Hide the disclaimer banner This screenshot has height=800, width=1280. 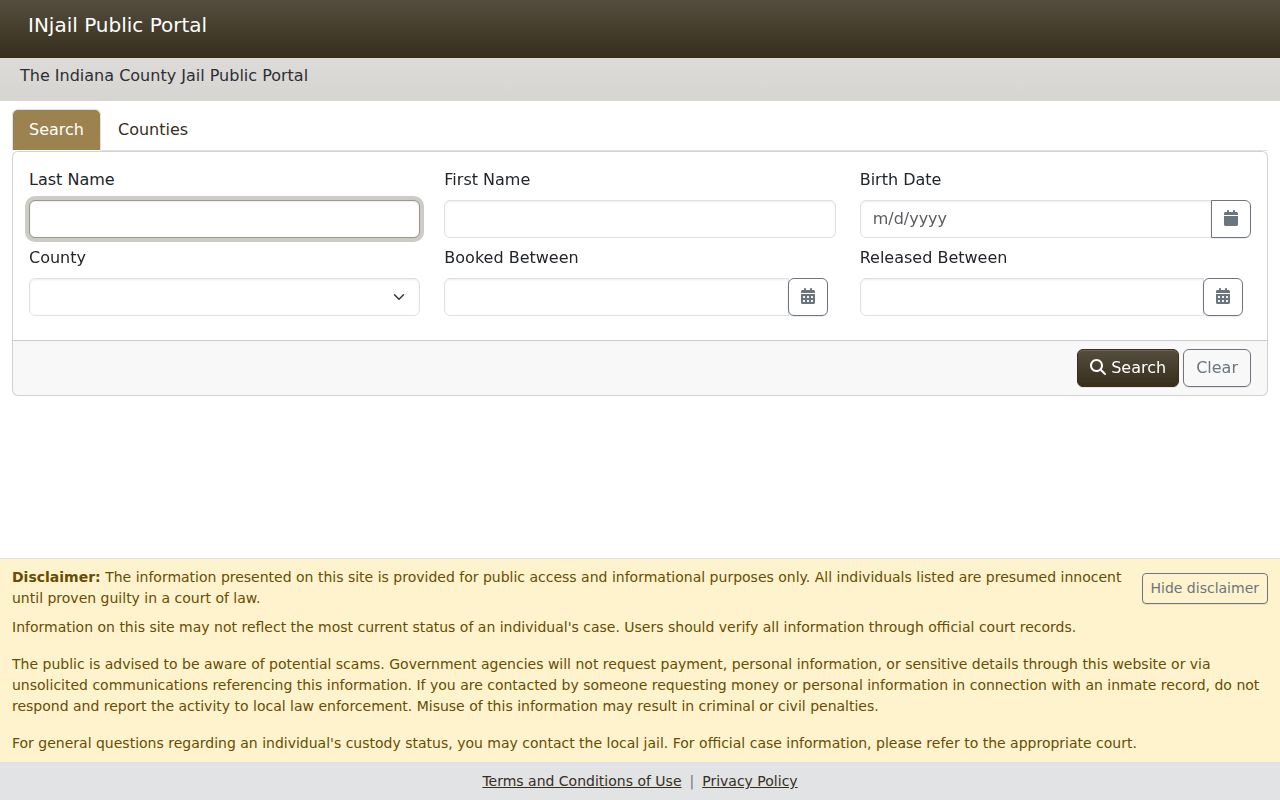pyautogui.click(x=1204, y=588)
